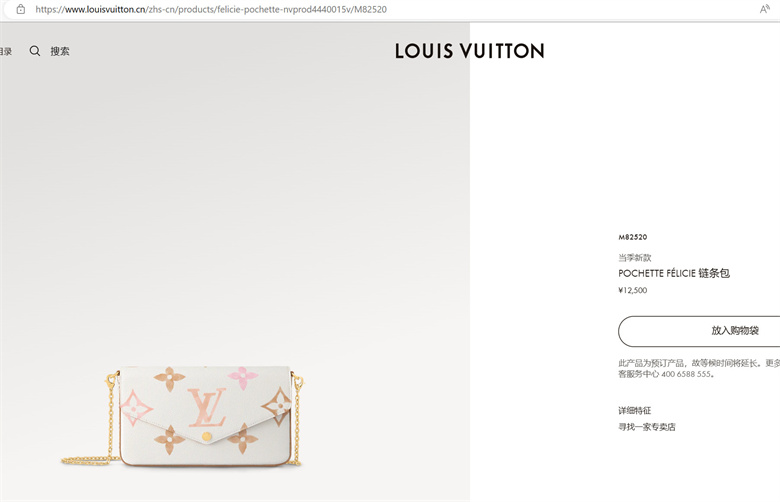Select the 搜索 search label
Screen dimensions: 780x502
[60, 51]
